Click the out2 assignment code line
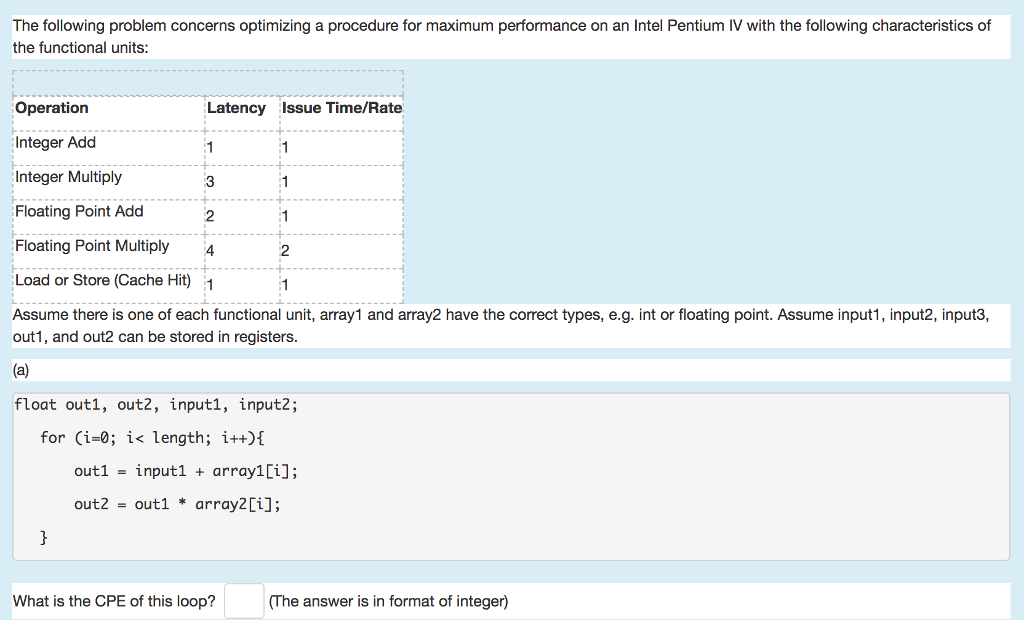 177,504
